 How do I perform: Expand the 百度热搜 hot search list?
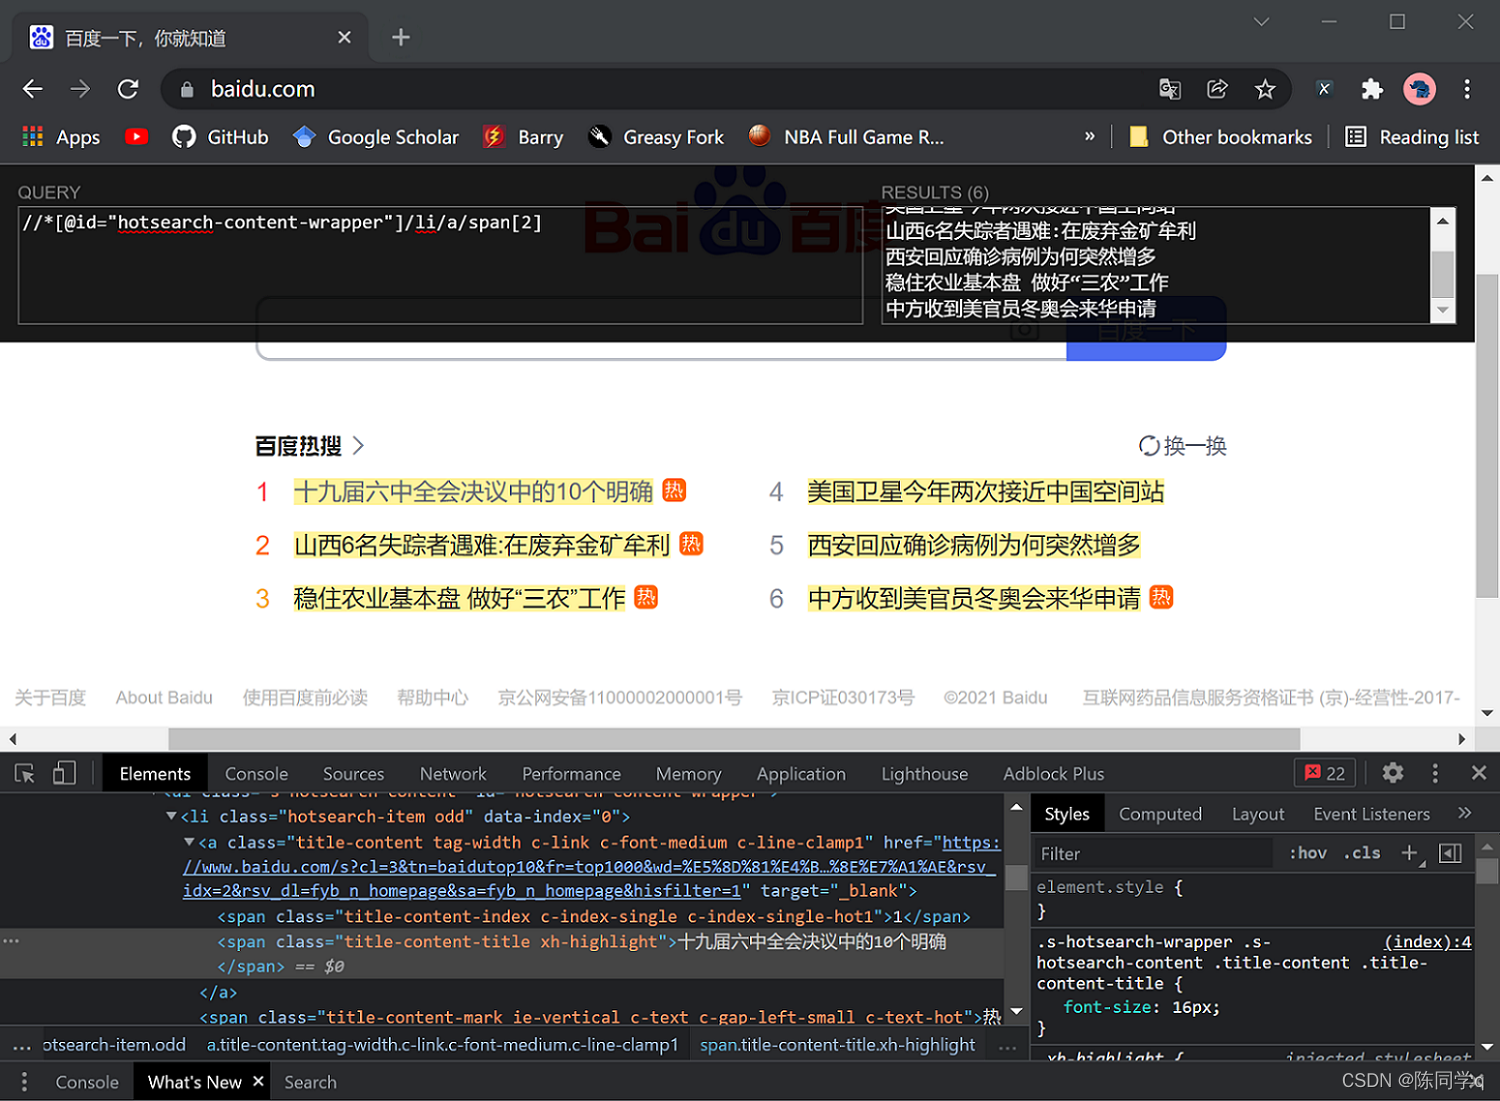[x=309, y=445]
